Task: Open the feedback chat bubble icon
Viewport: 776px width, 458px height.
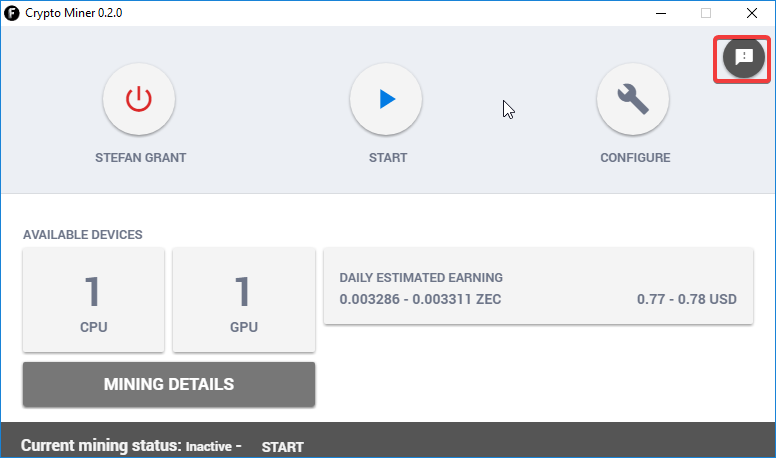Action: click(743, 58)
